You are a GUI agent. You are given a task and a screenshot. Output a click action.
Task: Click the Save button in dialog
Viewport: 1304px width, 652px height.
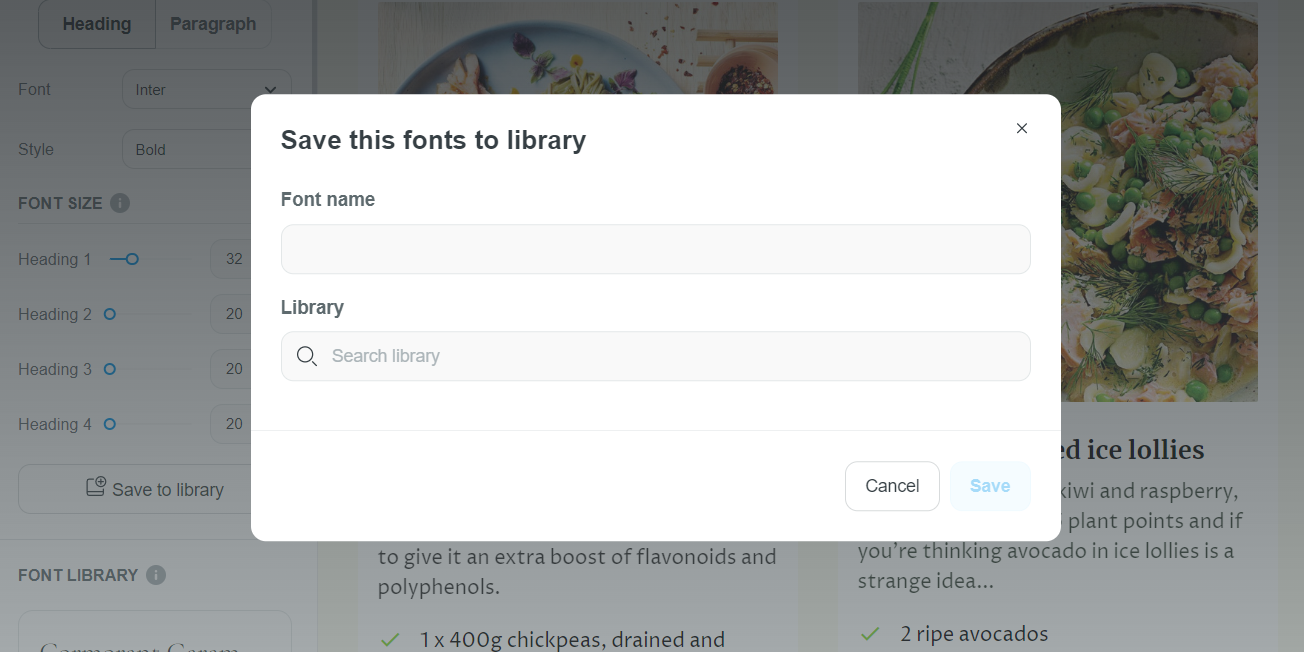990,486
